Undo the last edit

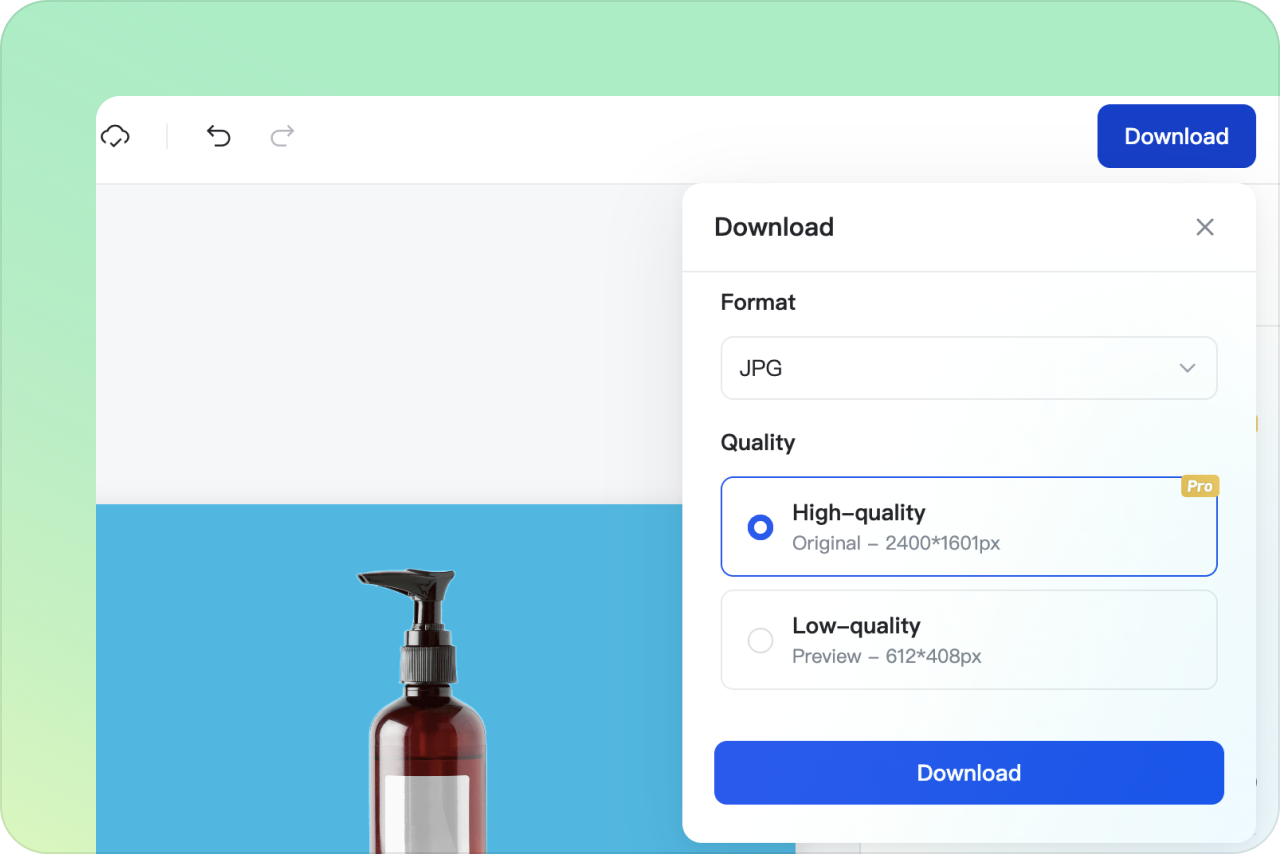tap(218, 136)
